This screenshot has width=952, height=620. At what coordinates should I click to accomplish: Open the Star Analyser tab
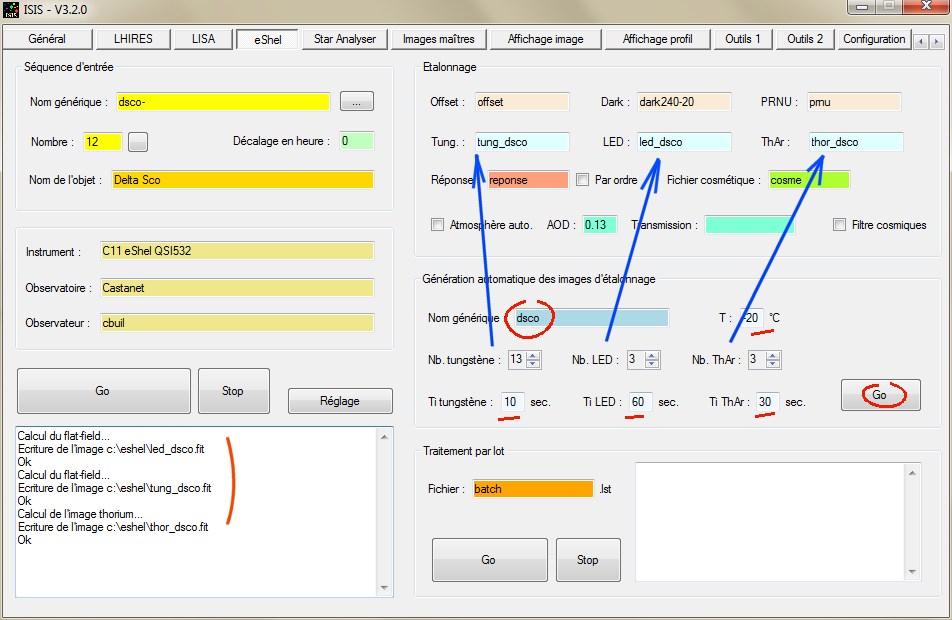pos(344,39)
